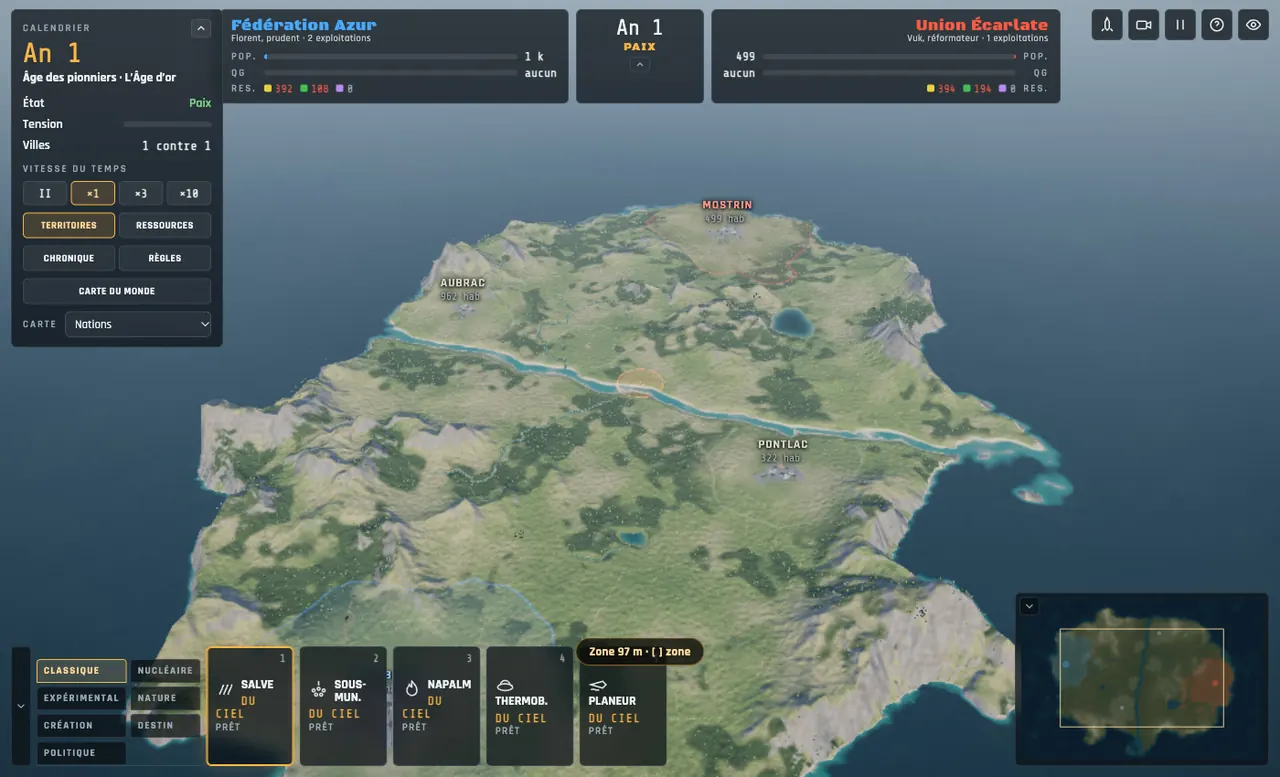
Task: Collapse the Calendrier panel chevron
Action: tap(201, 29)
